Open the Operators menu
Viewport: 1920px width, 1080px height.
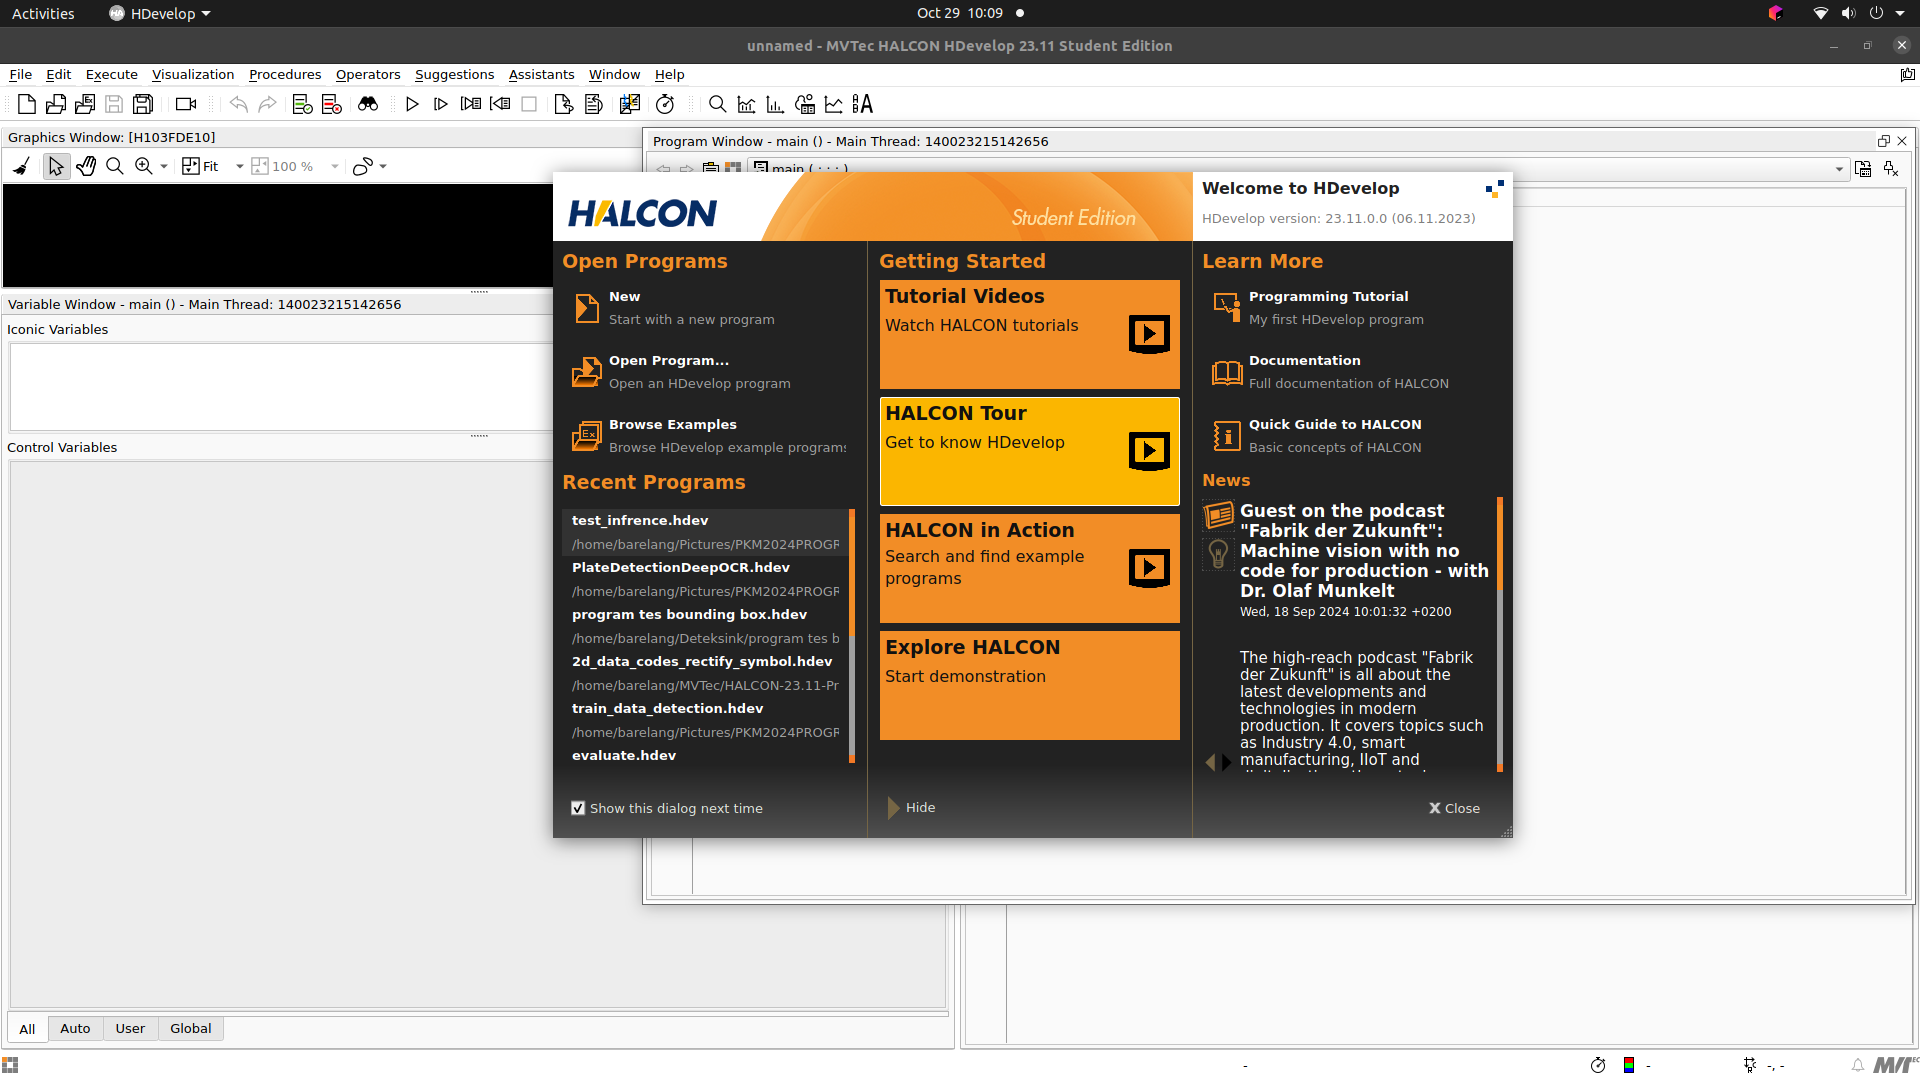point(368,75)
